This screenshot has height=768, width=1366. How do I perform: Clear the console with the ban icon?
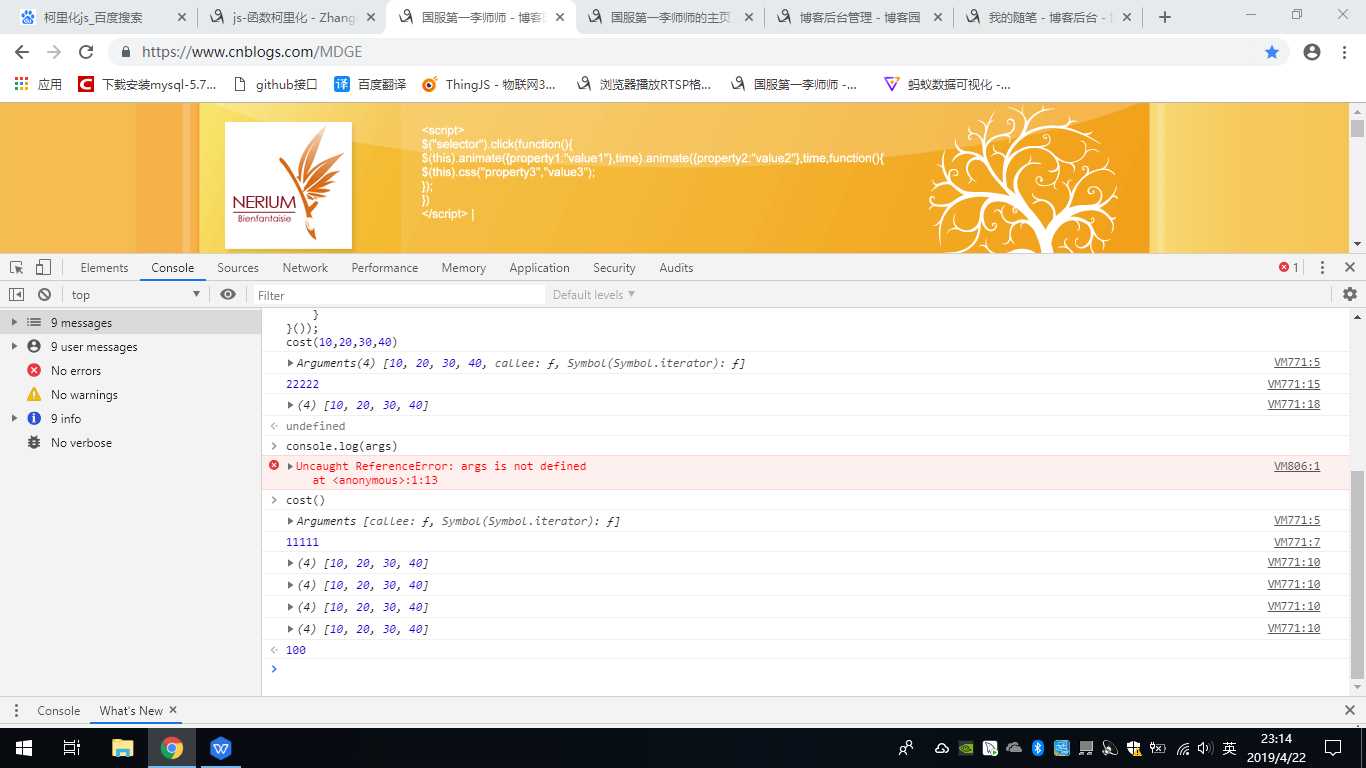(44, 294)
